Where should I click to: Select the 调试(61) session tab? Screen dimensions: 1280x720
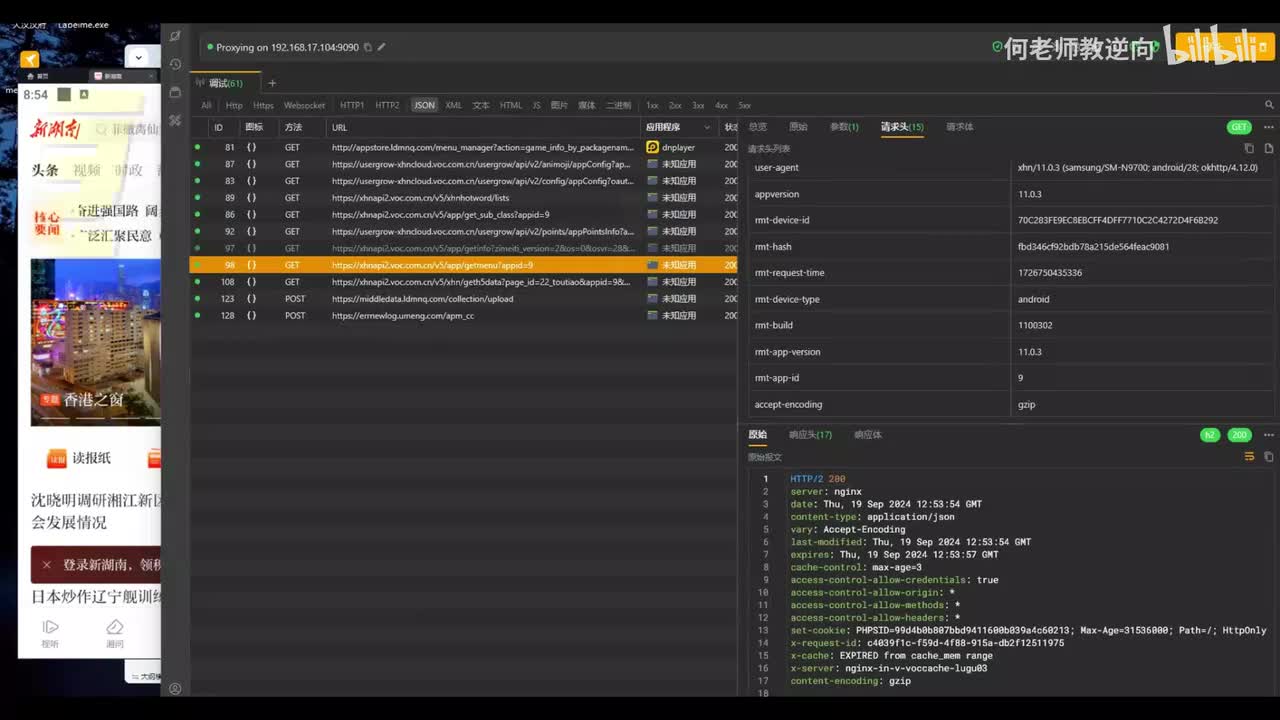point(225,83)
